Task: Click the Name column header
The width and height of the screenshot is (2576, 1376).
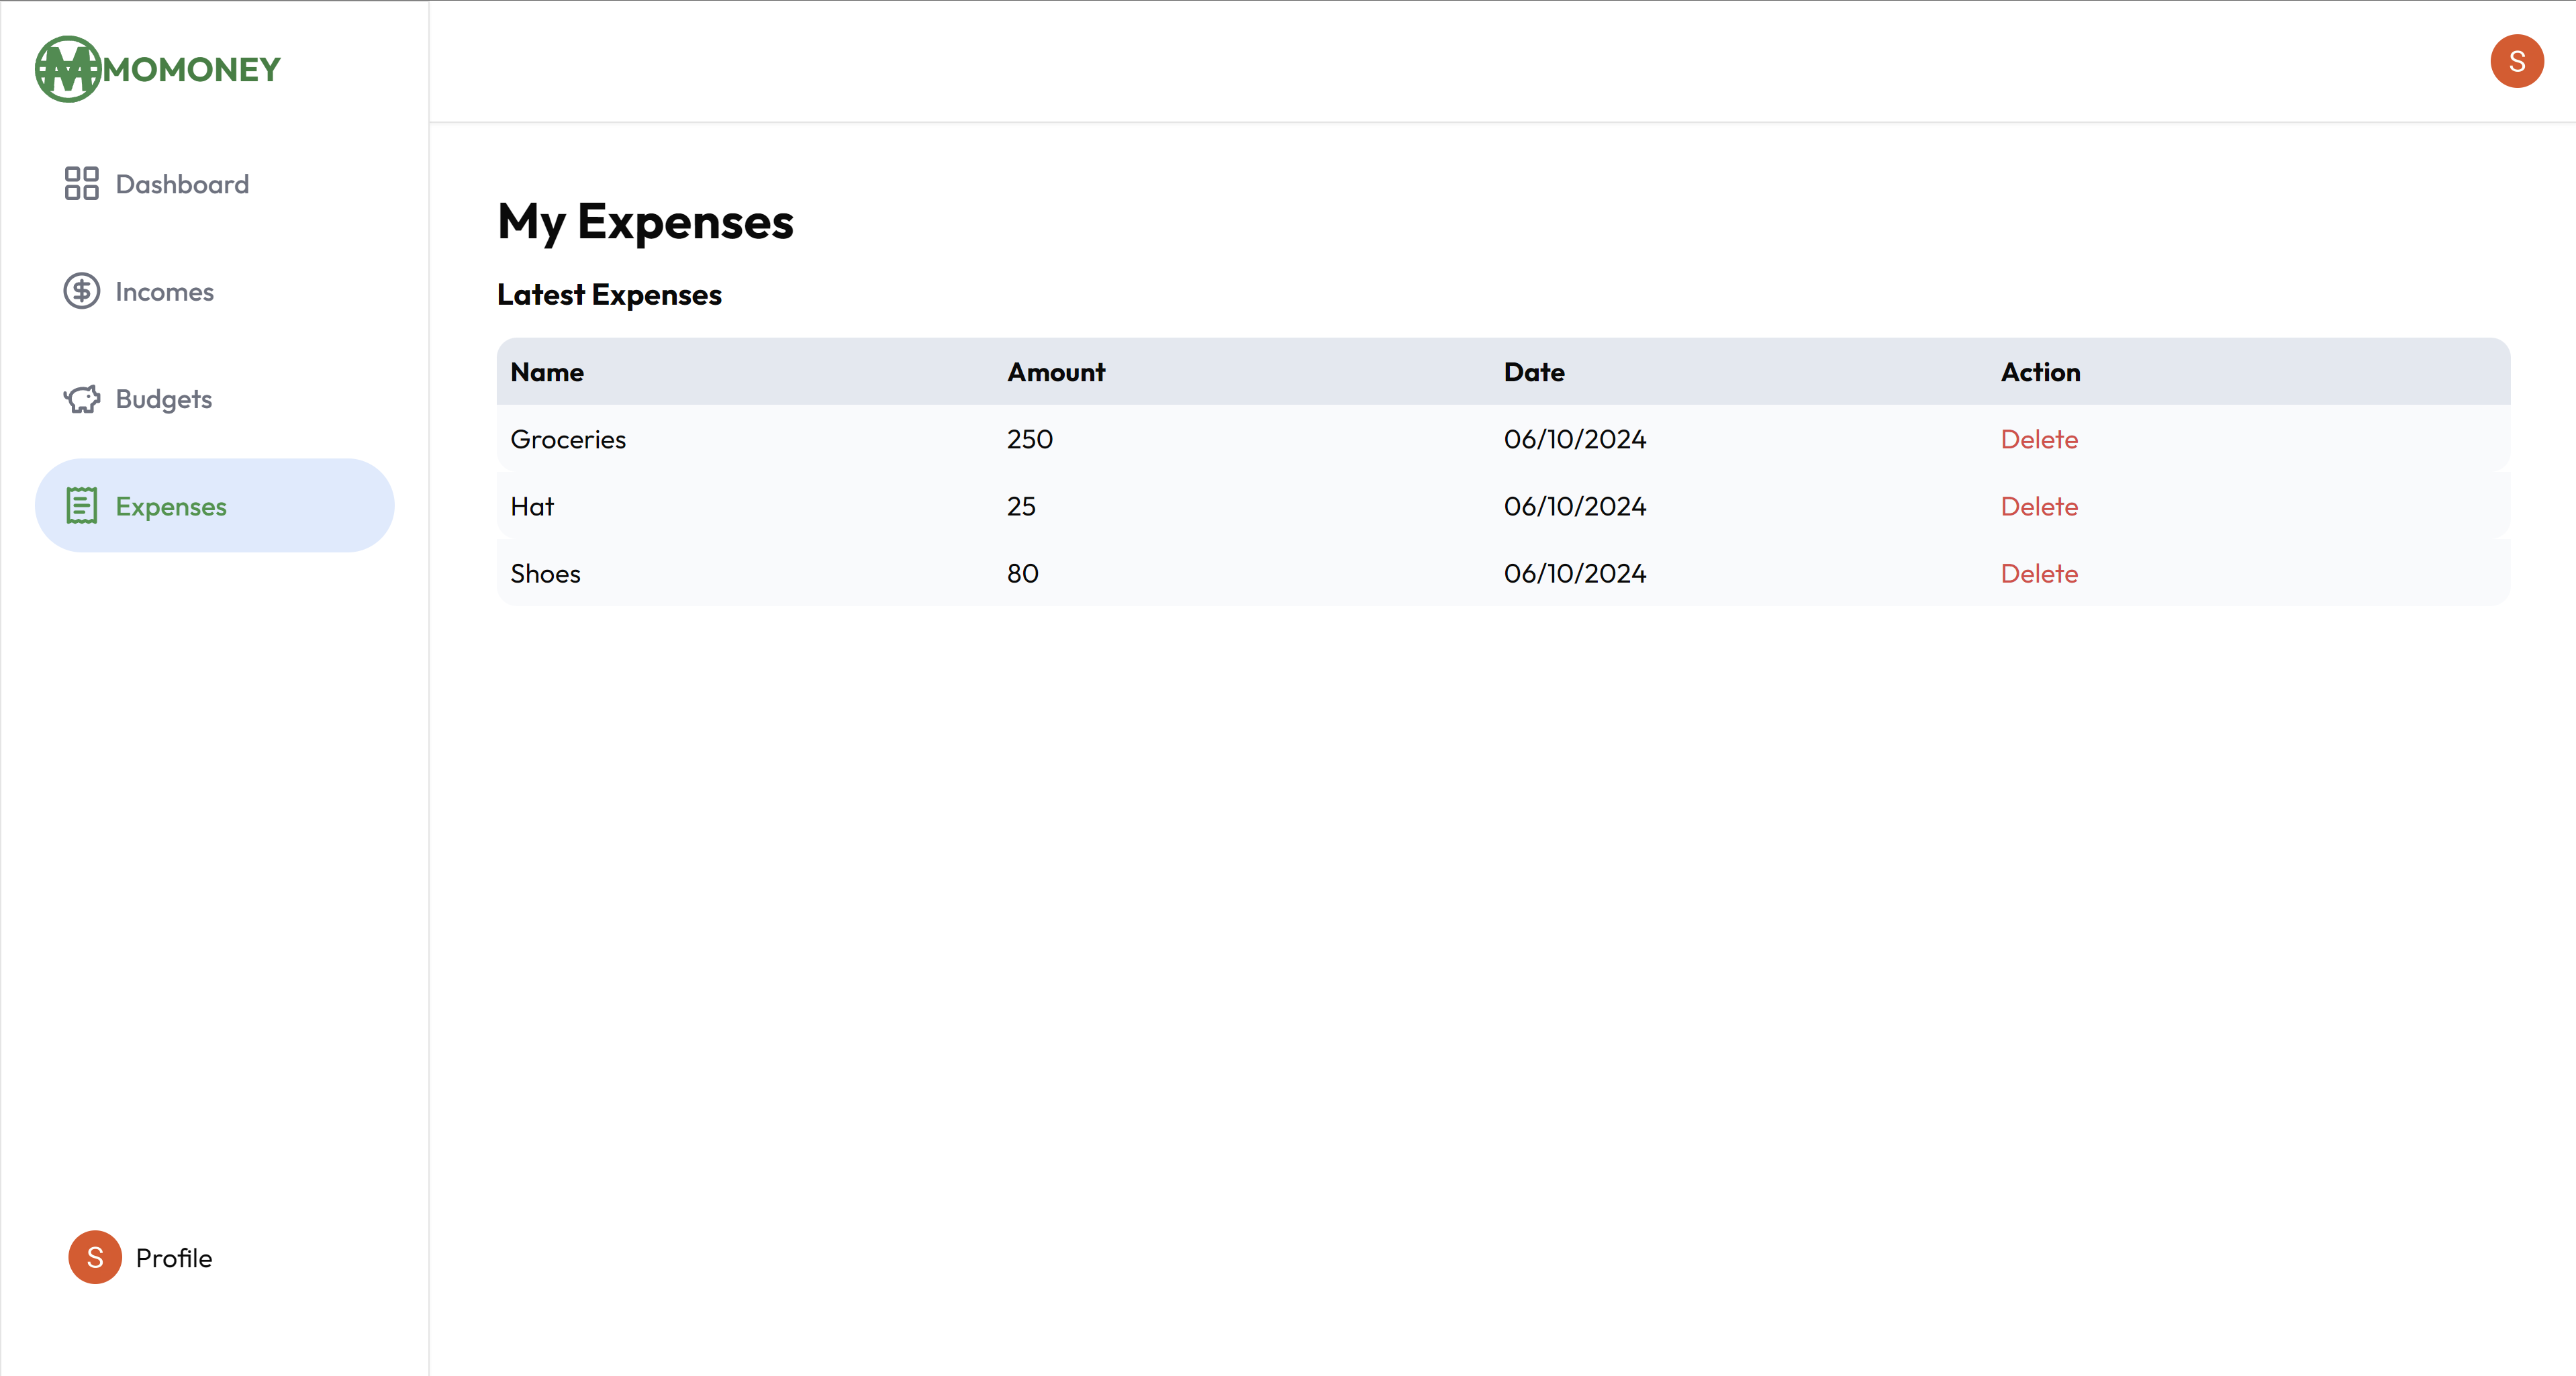Action: point(547,372)
